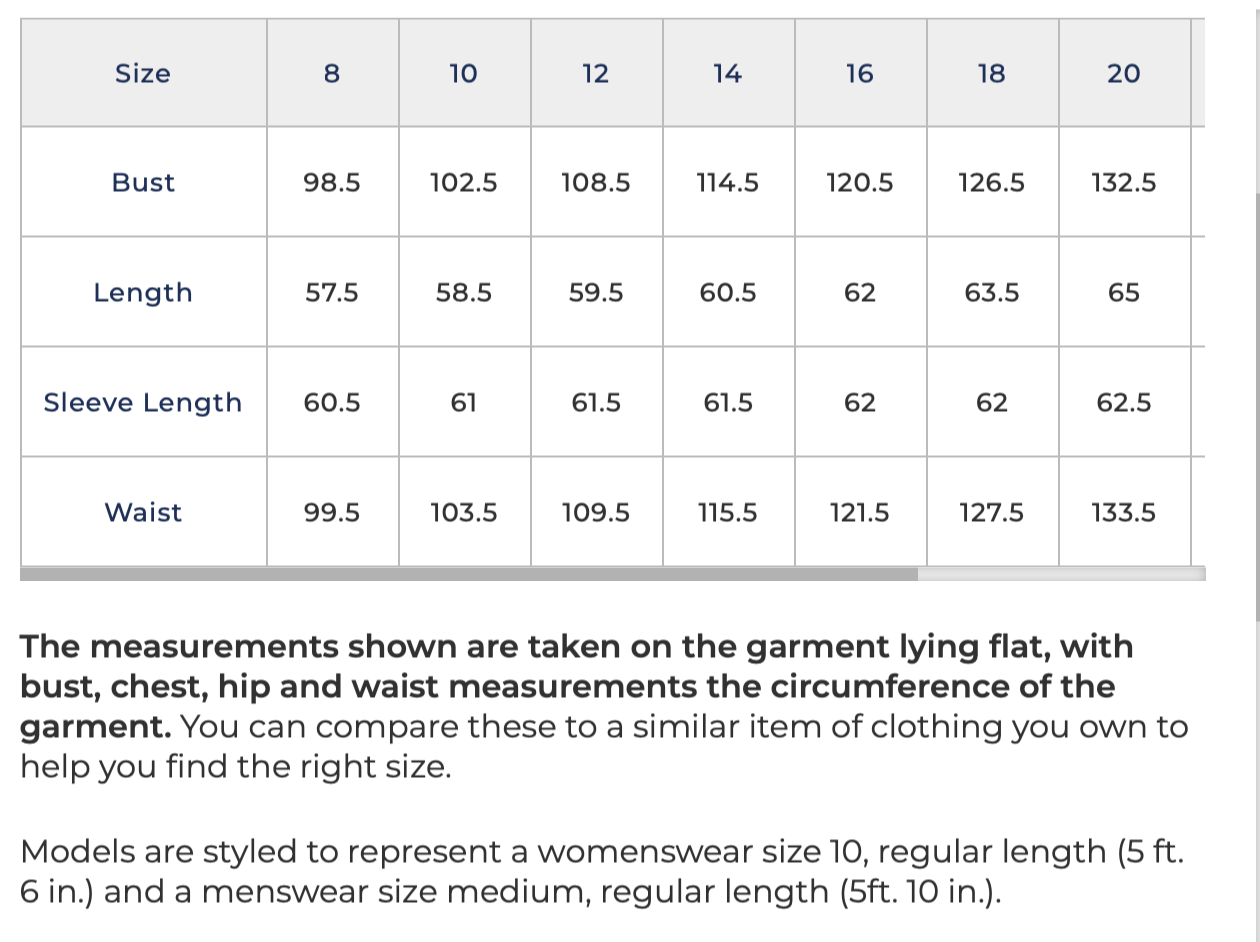Select the Waist row label
1260x942 pixels.
click(143, 512)
